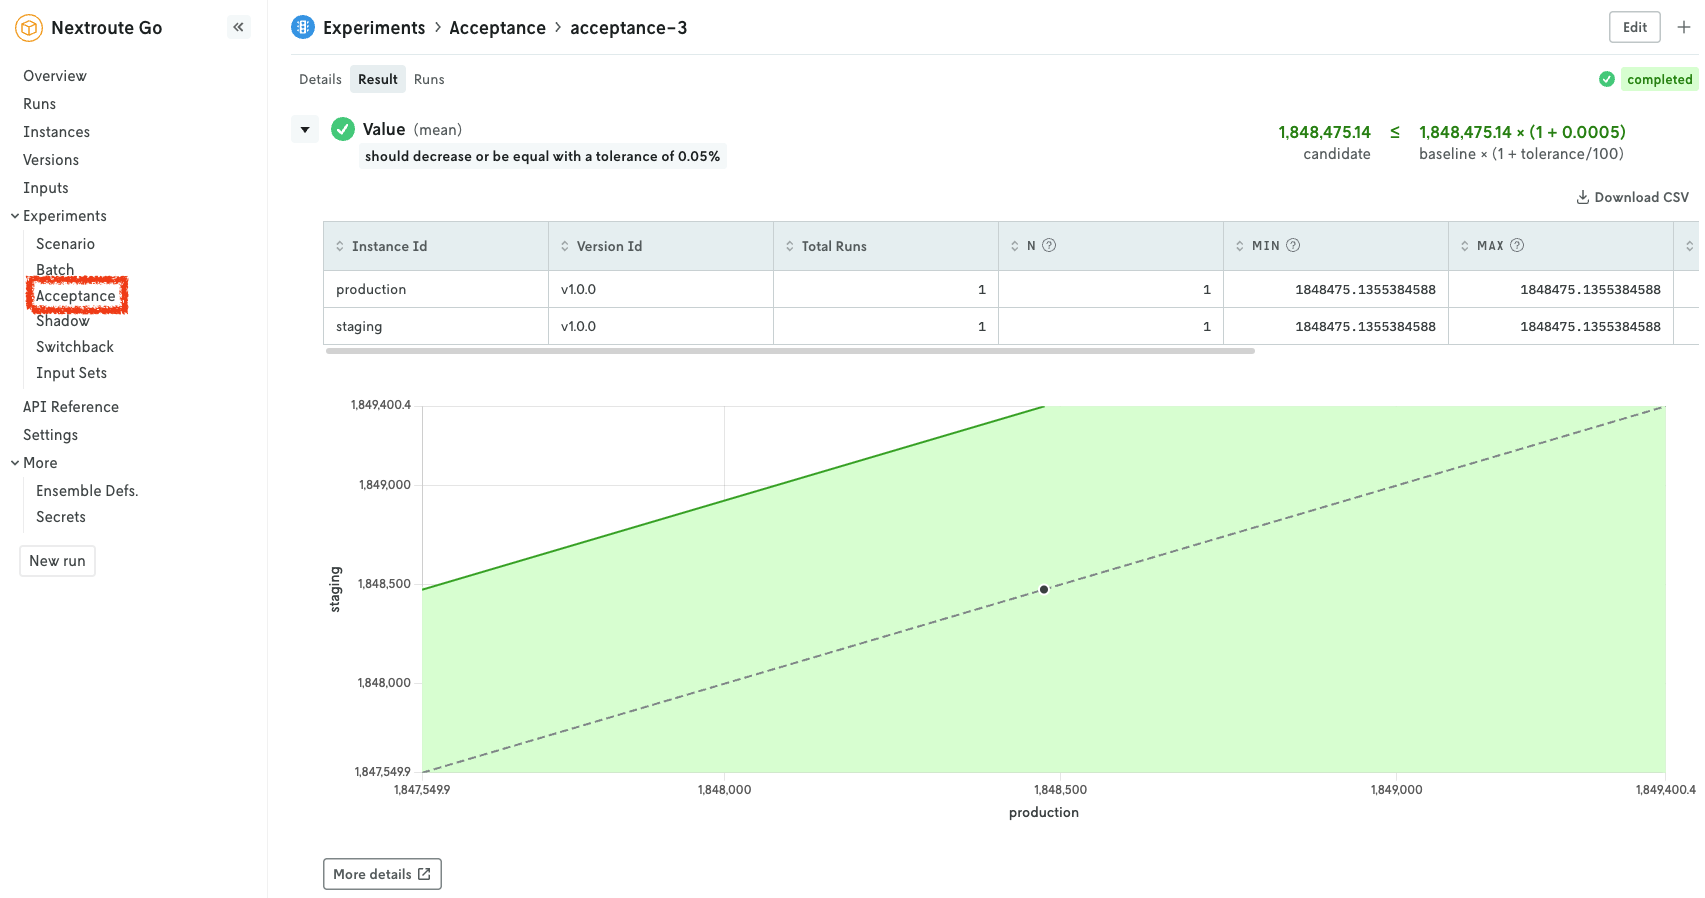Select the Result tab
The image size is (1705, 898).
378,79
